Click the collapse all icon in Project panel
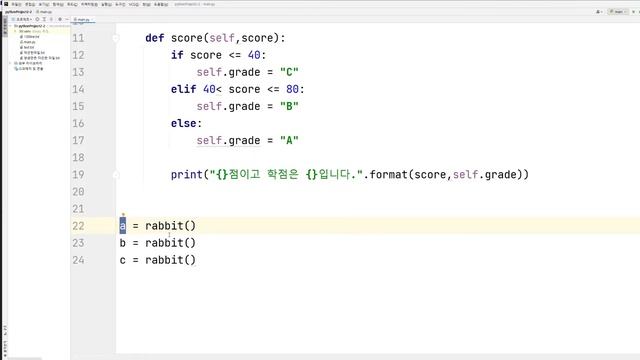The width and height of the screenshot is (640, 360). tap(51, 19)
